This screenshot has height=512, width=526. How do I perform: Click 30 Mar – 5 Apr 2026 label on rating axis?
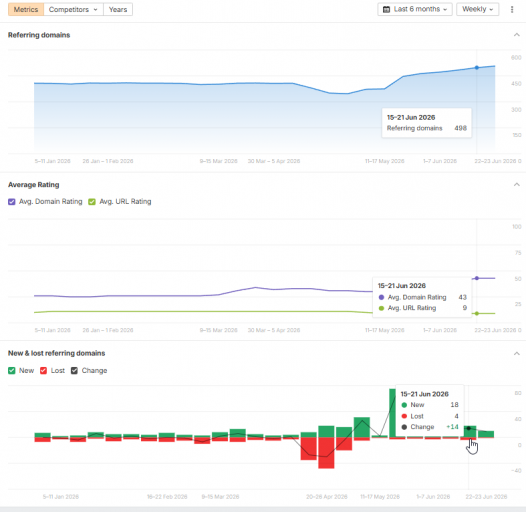(274, 330)
